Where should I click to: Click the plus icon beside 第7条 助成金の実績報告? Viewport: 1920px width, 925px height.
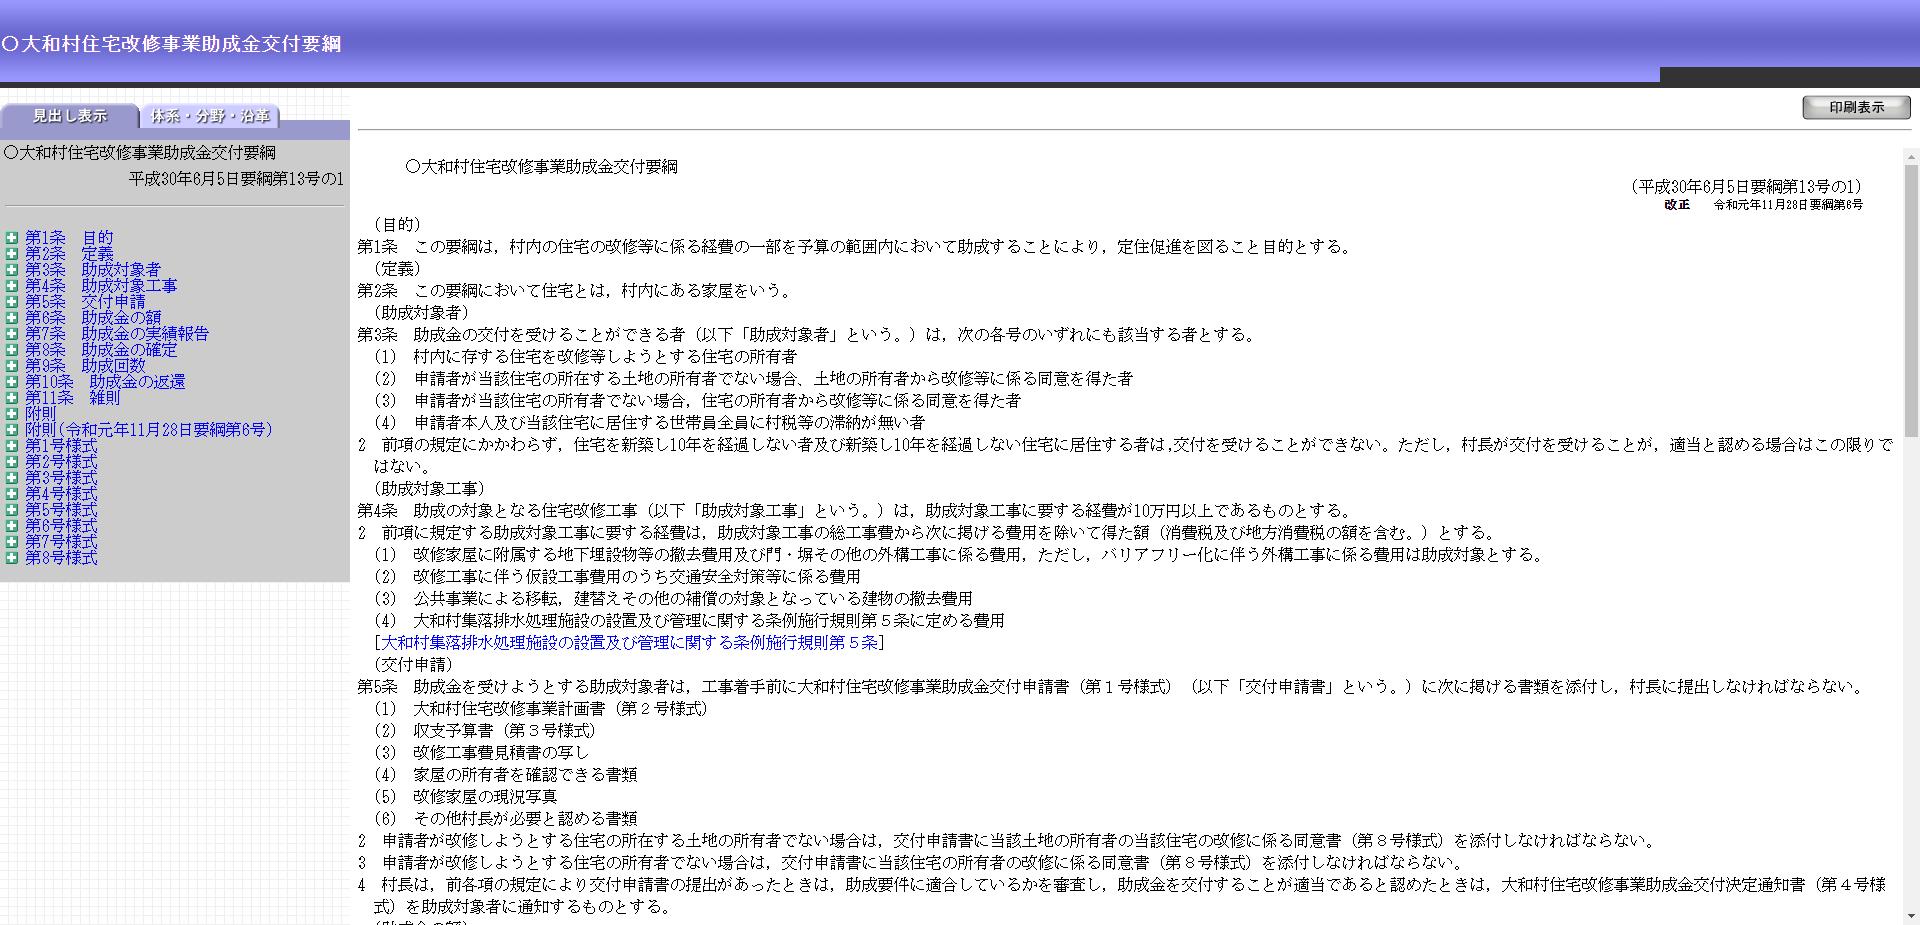(x=10, y=333)
